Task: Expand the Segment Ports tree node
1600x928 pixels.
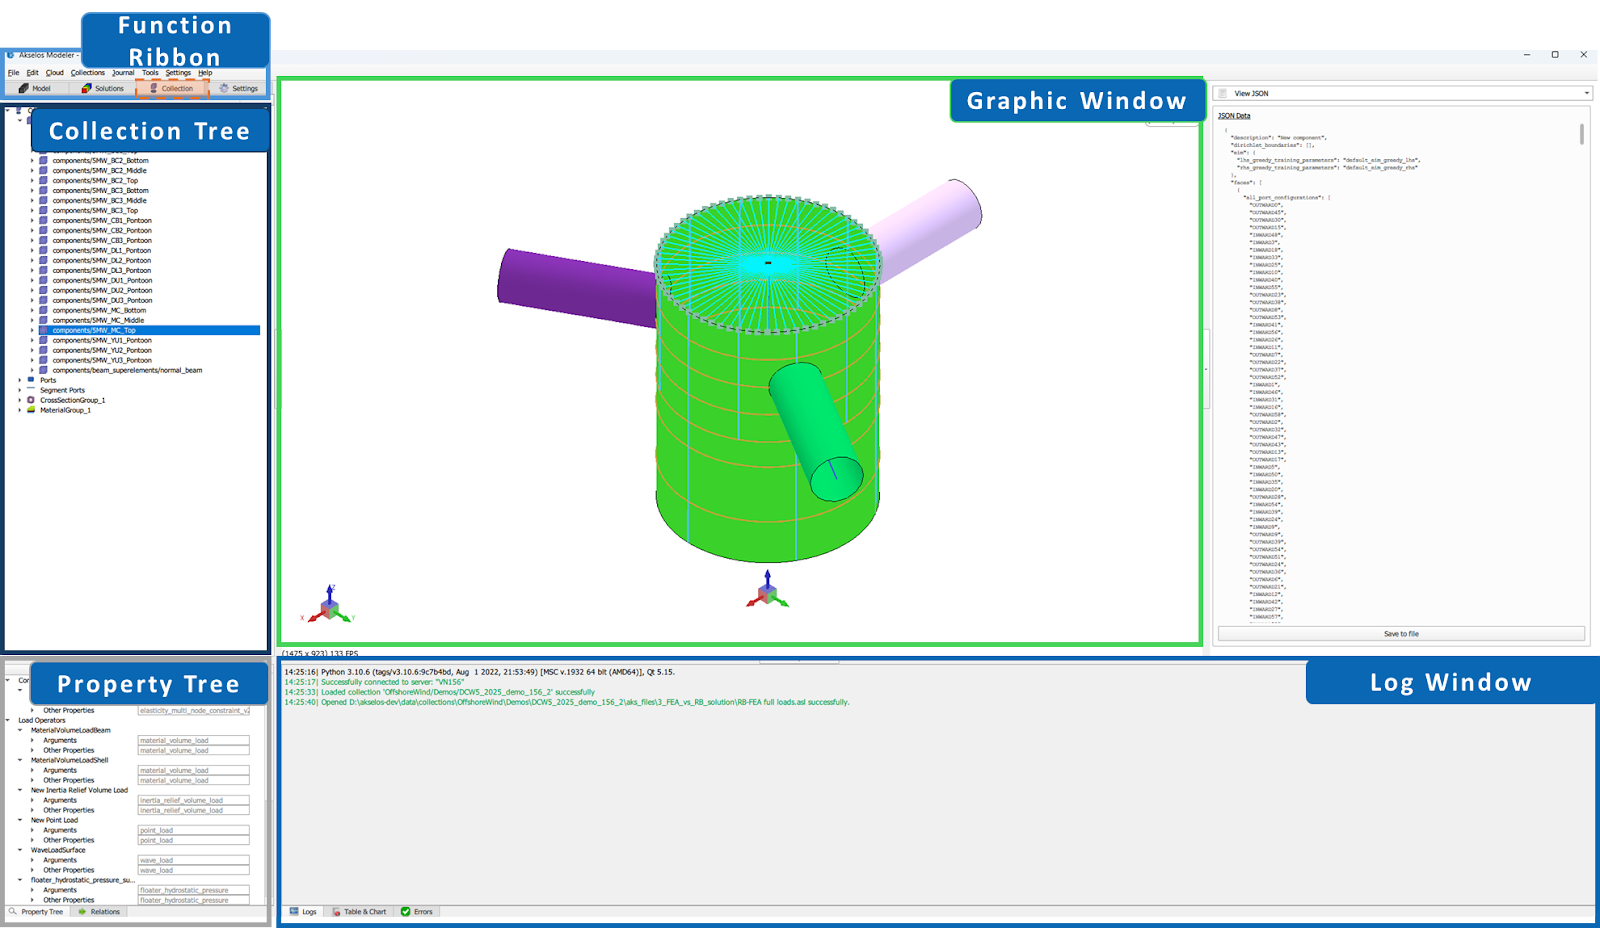Action: point(20,390)
